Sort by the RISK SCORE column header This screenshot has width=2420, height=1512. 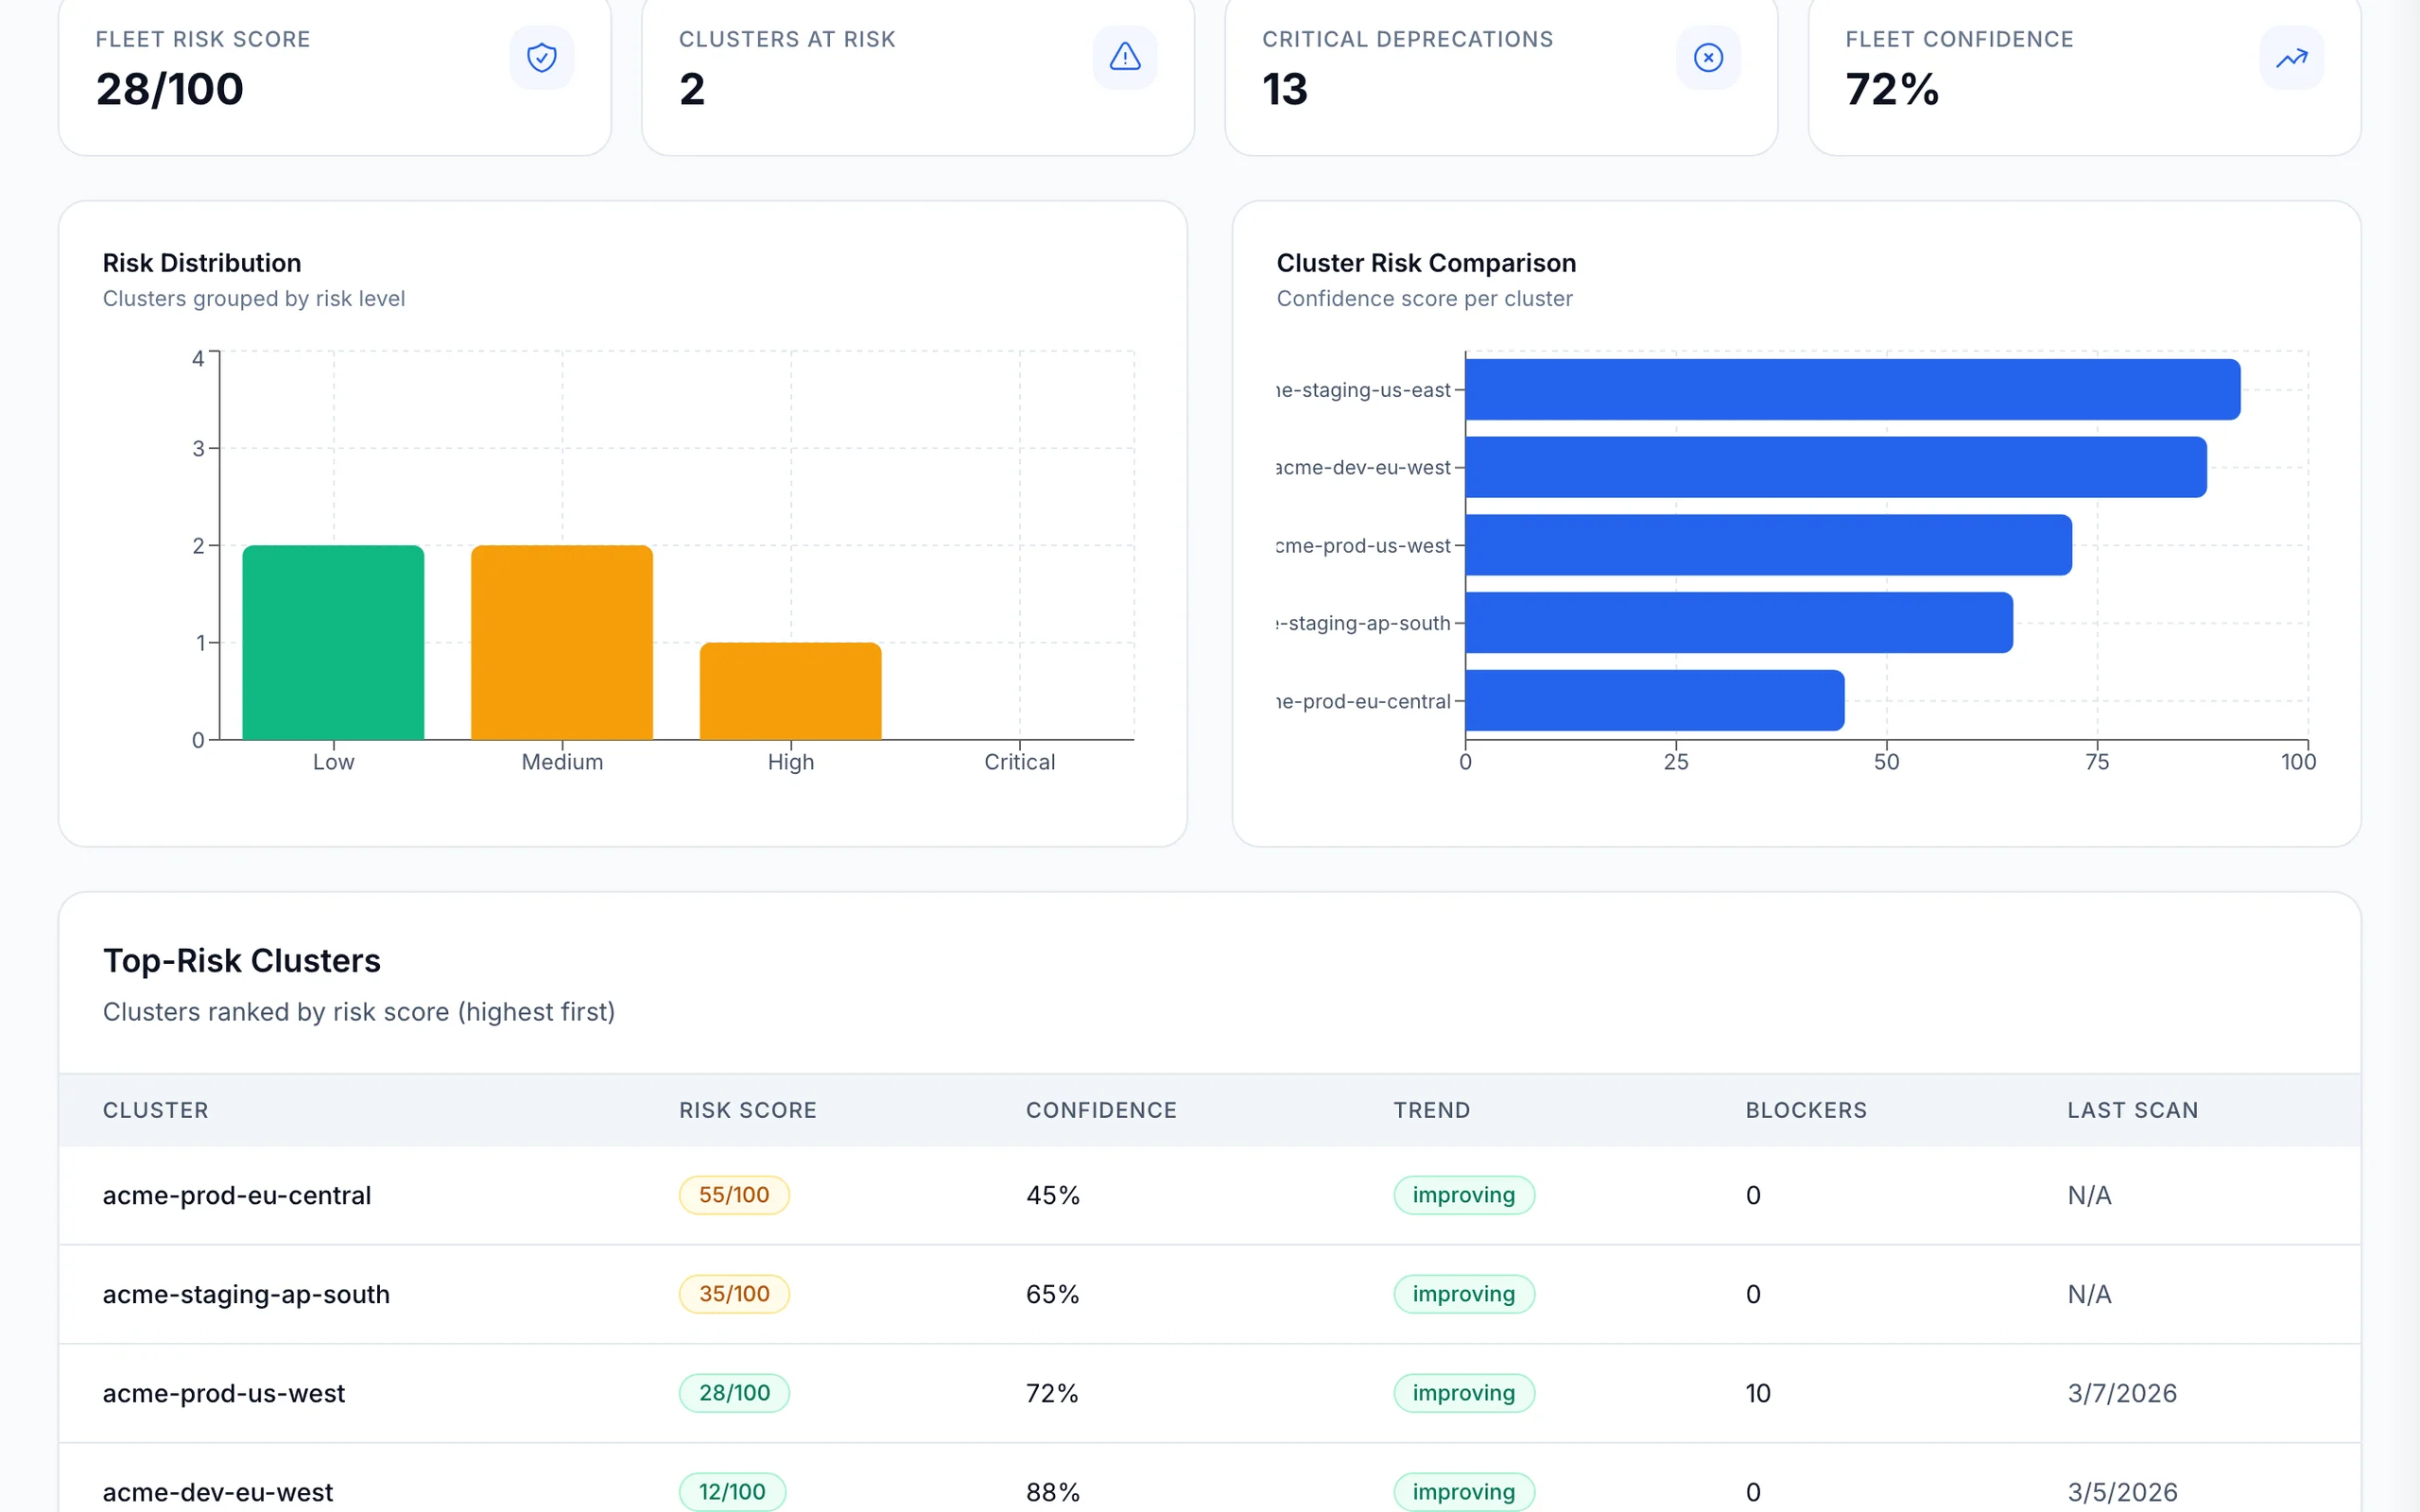click(747, 1110)
